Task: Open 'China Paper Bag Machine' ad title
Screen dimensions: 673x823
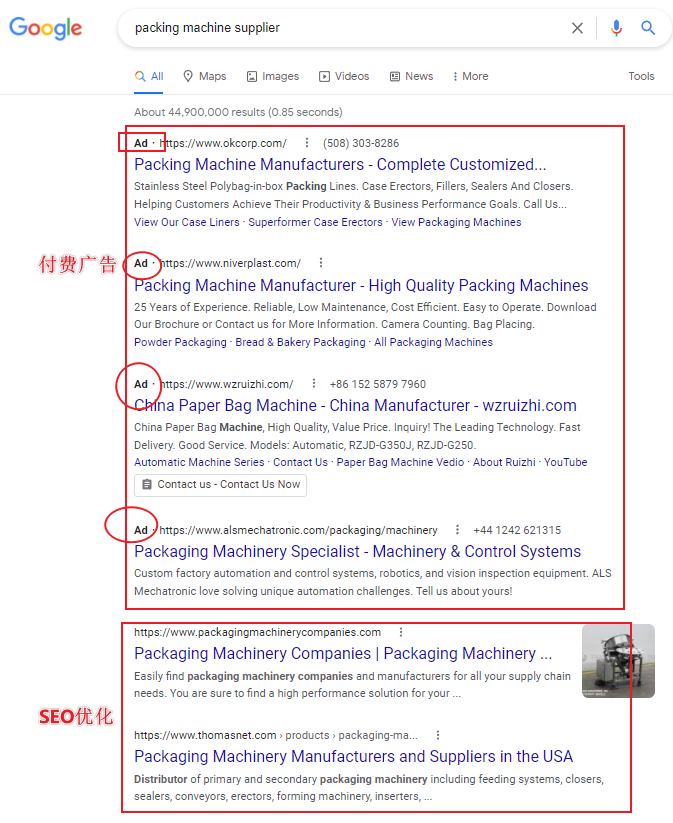Action: coord(355,405)
